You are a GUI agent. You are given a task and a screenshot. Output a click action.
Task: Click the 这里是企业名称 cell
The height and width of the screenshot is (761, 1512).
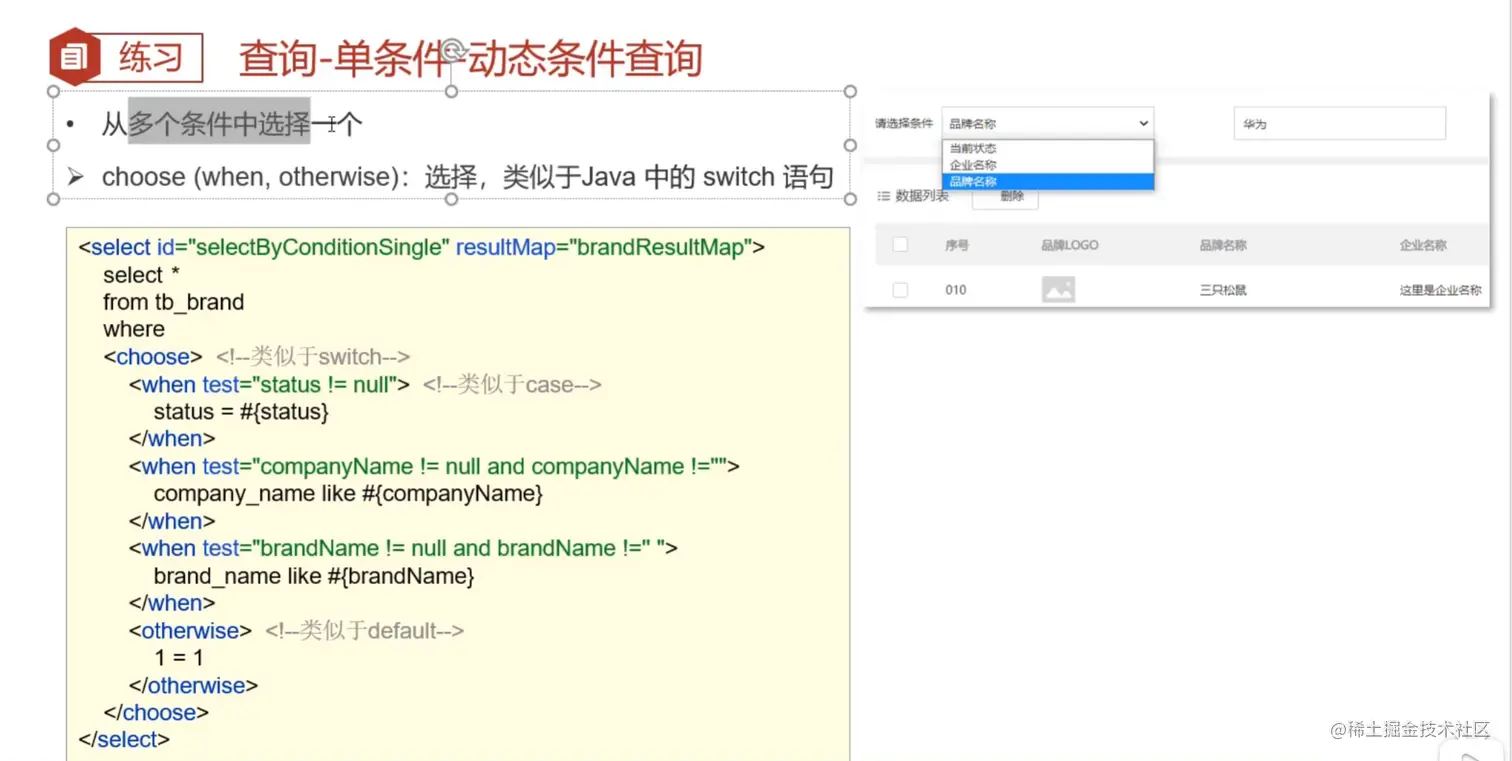[x=1440, y=290]
